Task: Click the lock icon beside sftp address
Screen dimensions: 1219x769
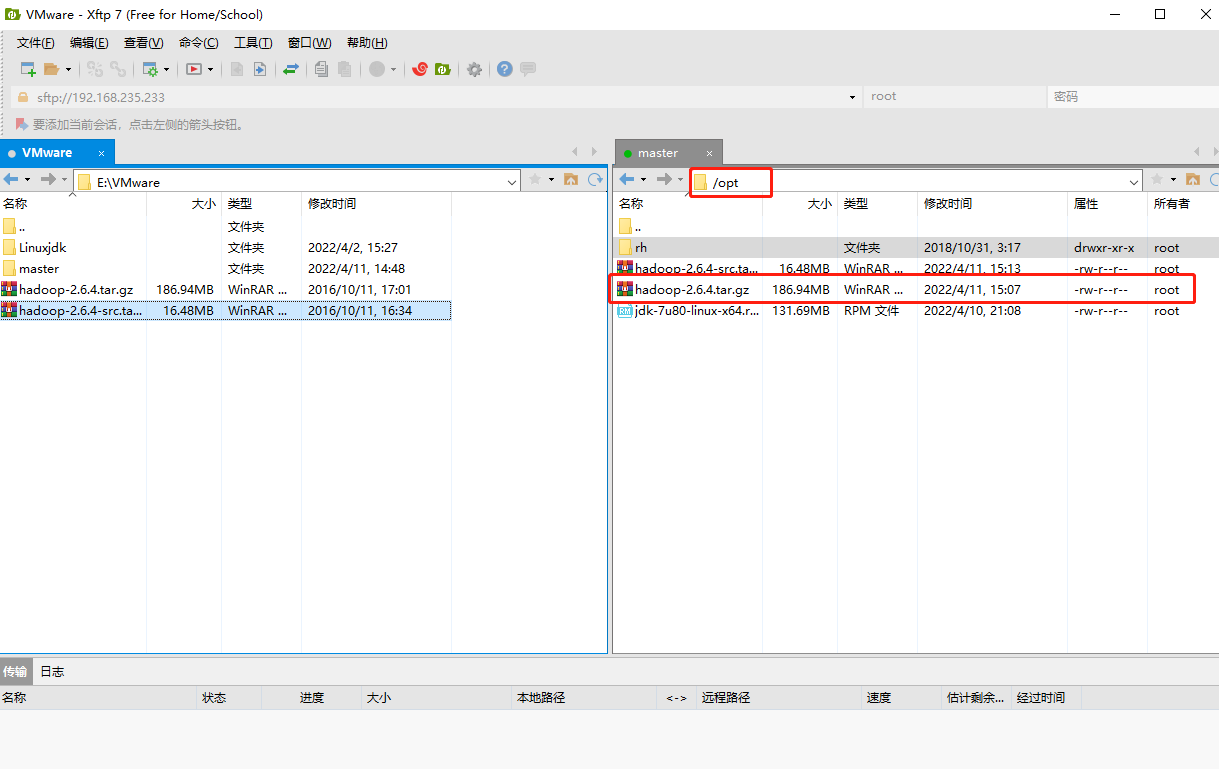Action: click(x=23, y=97)
